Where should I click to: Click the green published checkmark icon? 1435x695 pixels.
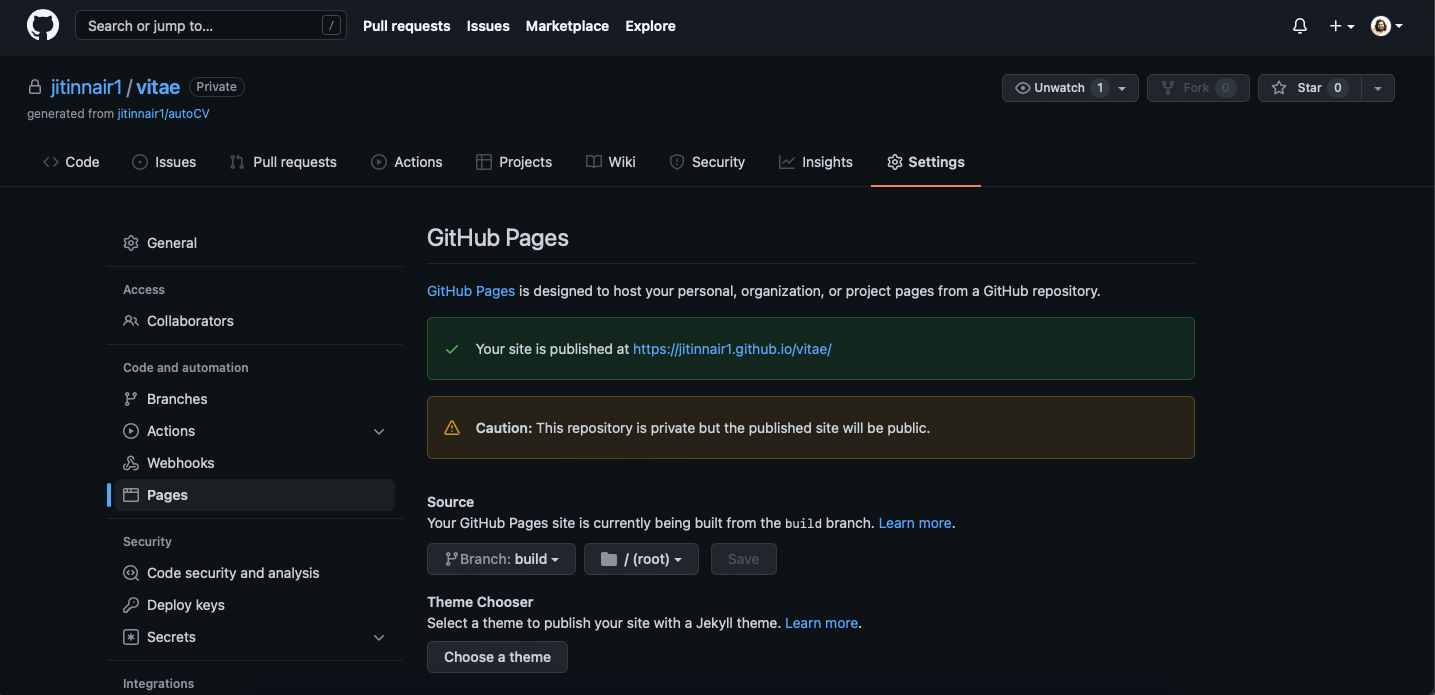pyautogui.click(x=452, y=349)
